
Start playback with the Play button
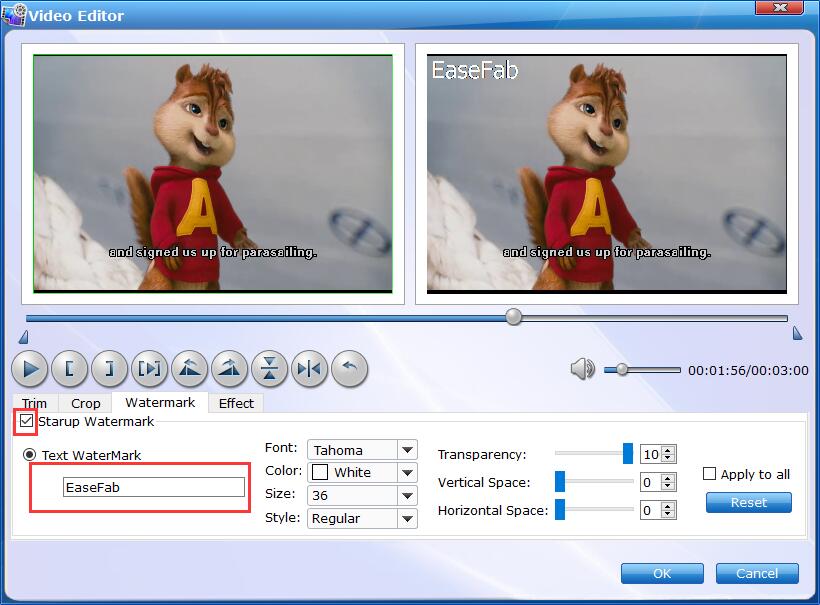pyautogui.click(x=30, y=369)
